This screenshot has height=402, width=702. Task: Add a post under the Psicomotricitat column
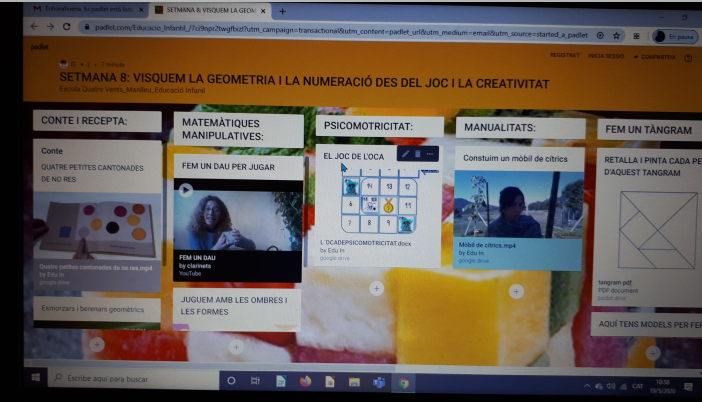tap(376, 288)
